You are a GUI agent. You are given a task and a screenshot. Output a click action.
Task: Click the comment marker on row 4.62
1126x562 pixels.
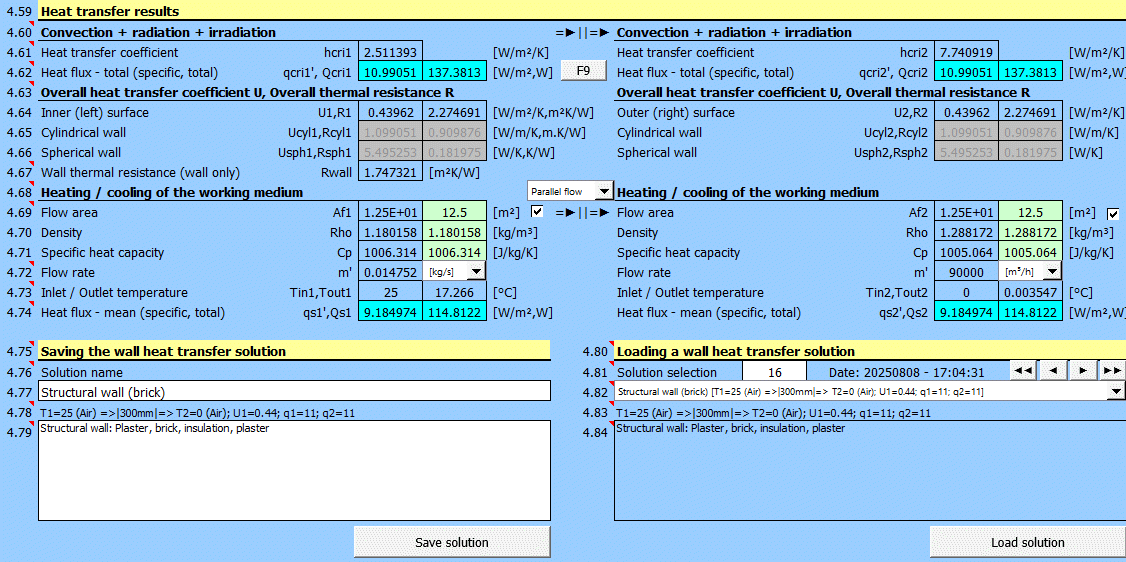(x=34, y=64)
